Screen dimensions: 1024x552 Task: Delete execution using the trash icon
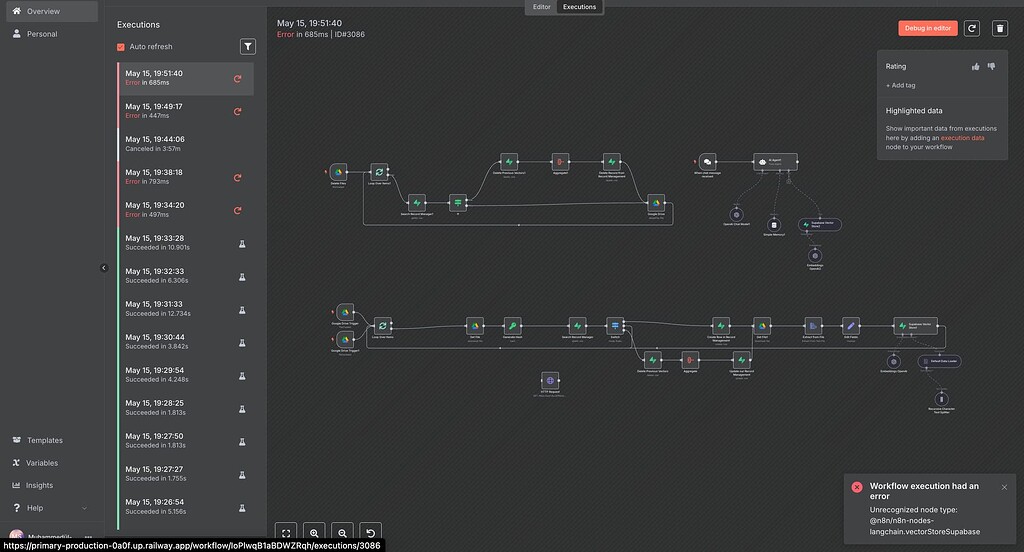(999, 29)
